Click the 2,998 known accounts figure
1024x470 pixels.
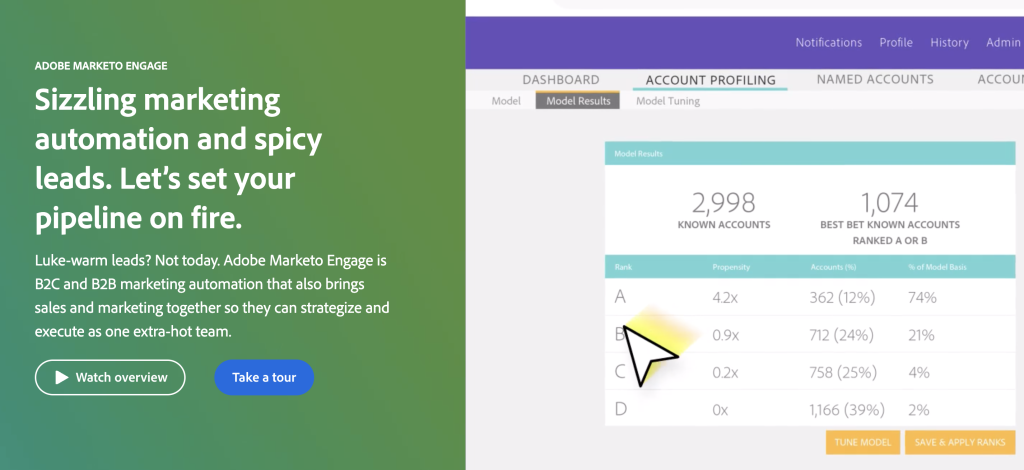click(x=724, y=203)
